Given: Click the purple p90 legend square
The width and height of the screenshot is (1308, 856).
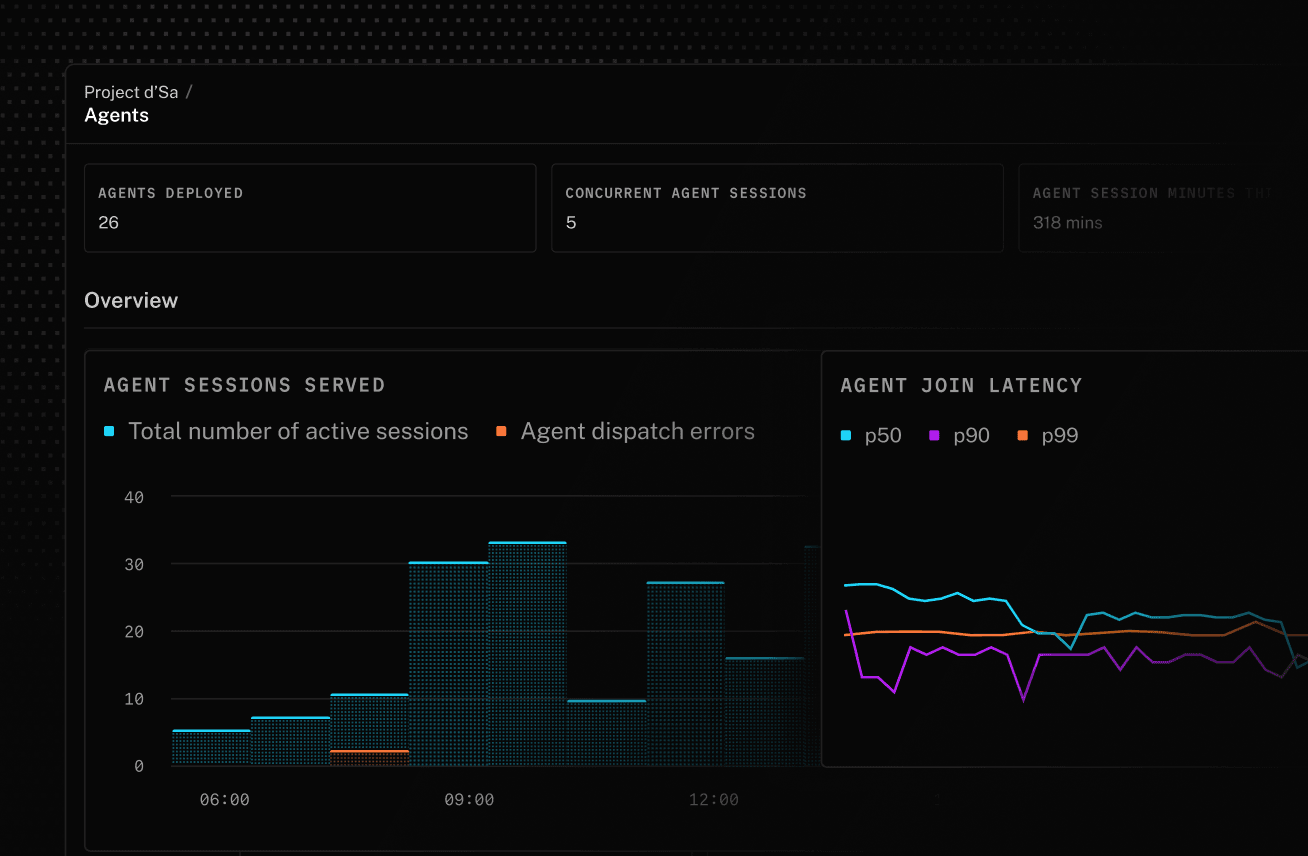Looking at the screenshot, I should click(x=934, y=436).
